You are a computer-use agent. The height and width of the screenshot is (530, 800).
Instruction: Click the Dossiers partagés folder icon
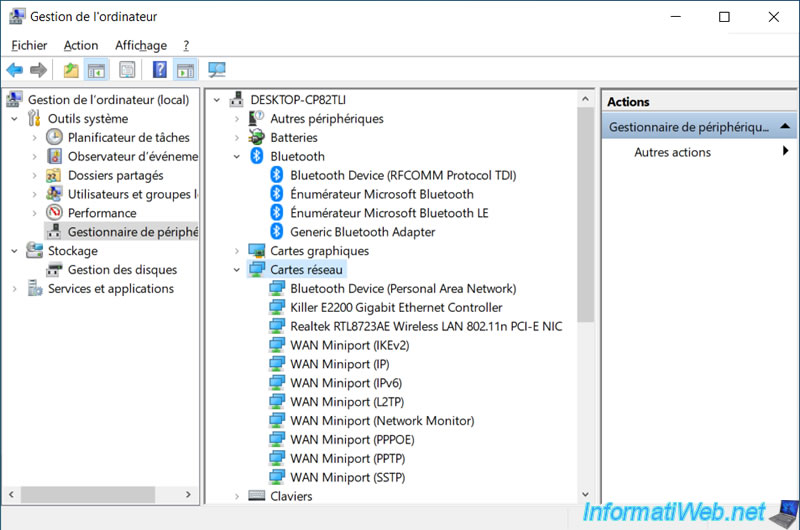[54, 175]
